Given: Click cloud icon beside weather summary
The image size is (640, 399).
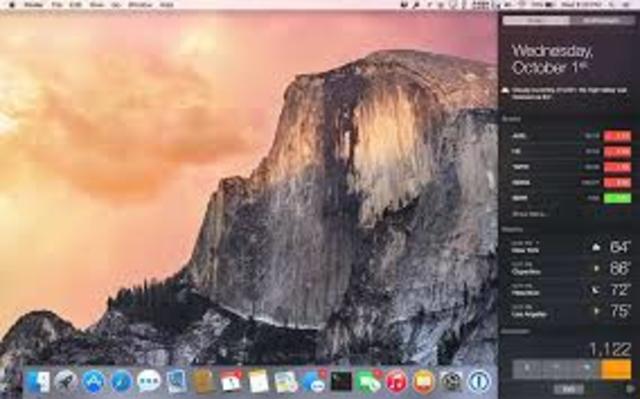Looking at the screenshot, I should coord(505,90).
